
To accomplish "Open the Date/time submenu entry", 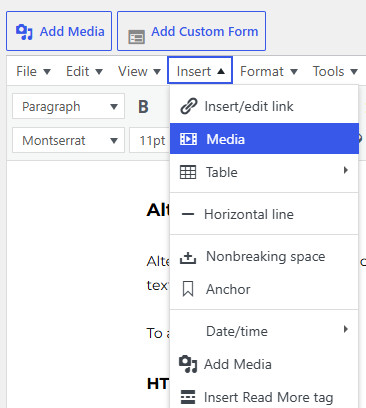I will 264,331.
